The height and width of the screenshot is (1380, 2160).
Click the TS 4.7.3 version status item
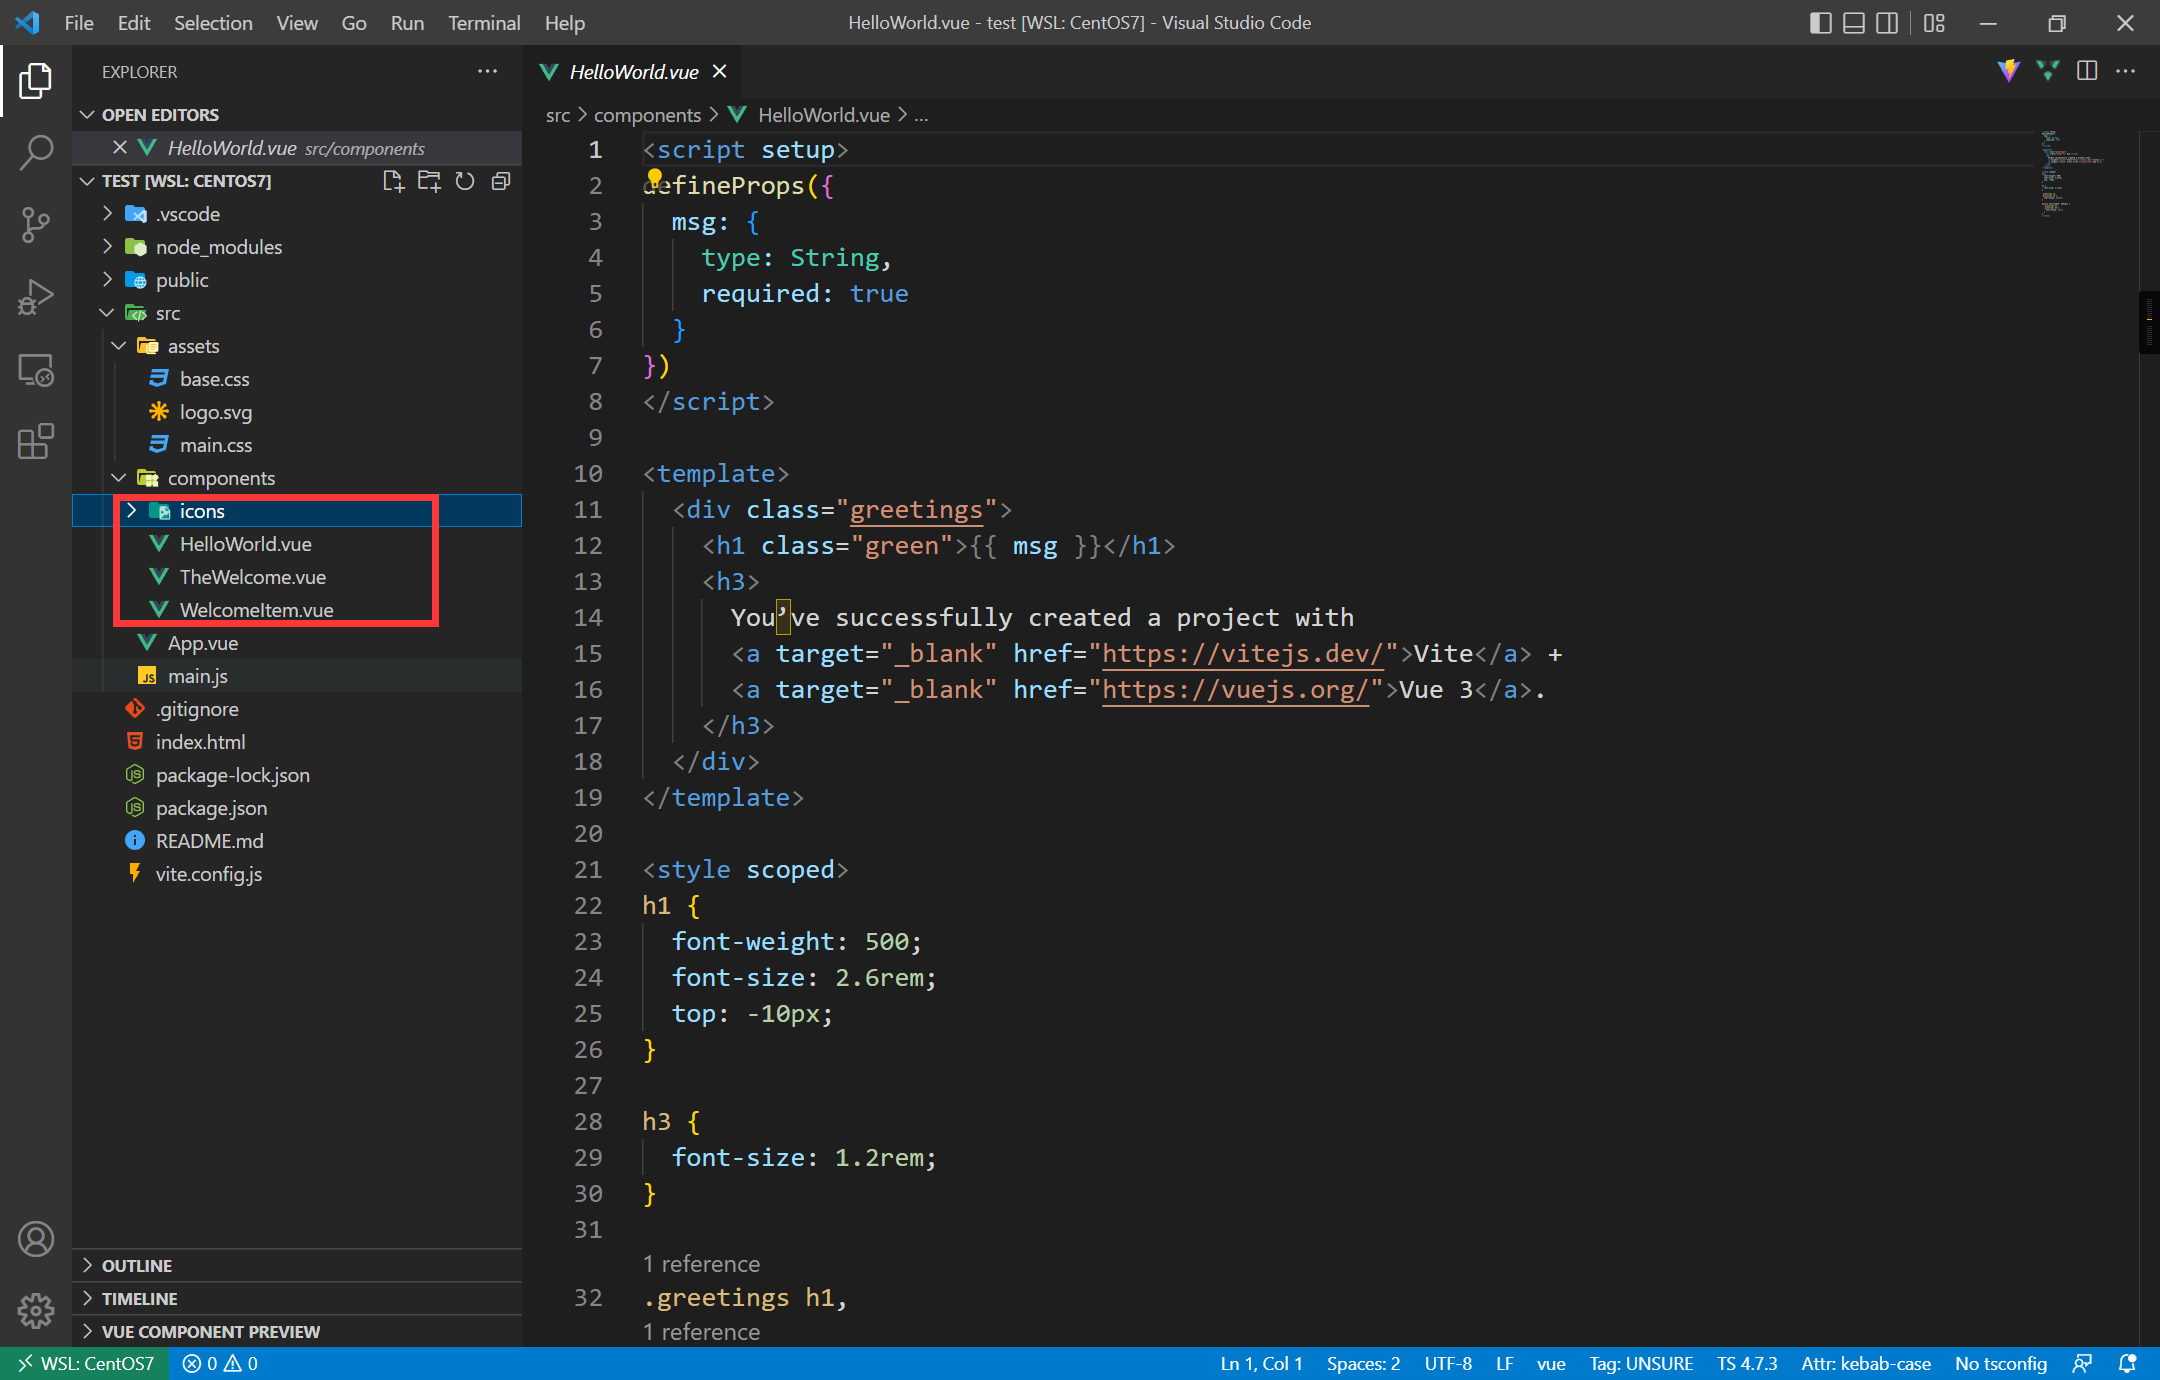pos(1747,1363)
